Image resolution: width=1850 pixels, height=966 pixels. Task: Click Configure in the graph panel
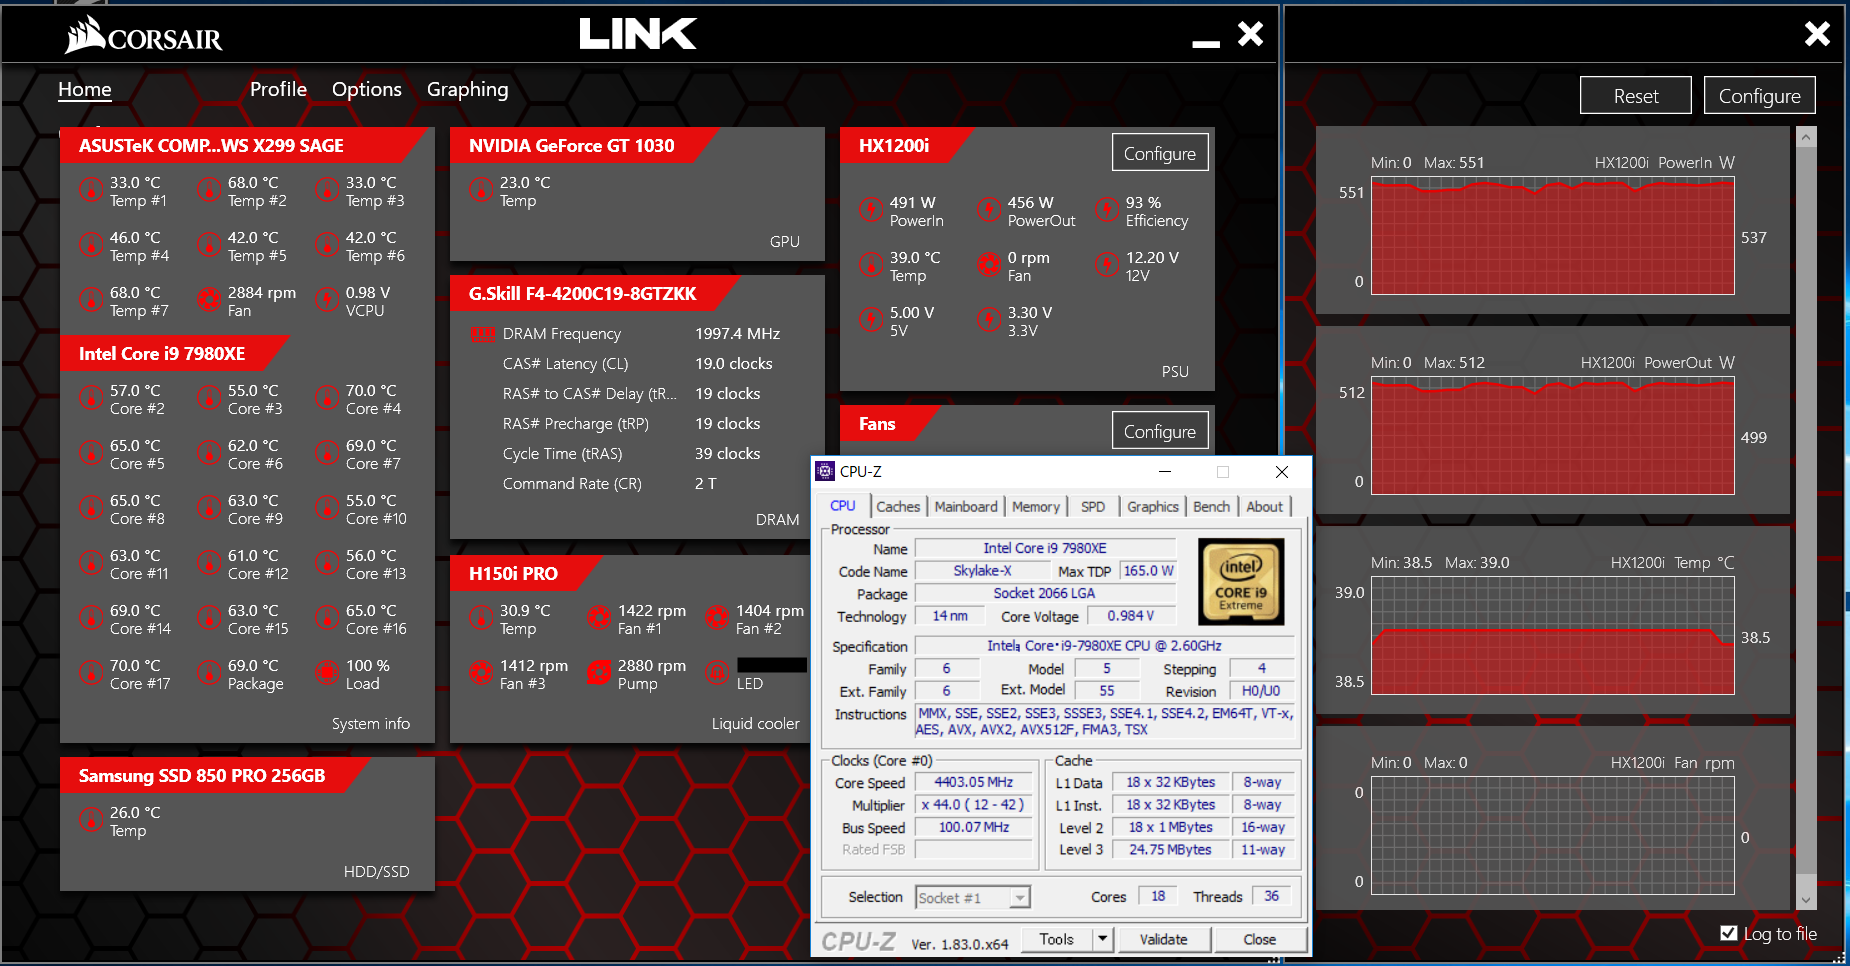[1760, 96]
